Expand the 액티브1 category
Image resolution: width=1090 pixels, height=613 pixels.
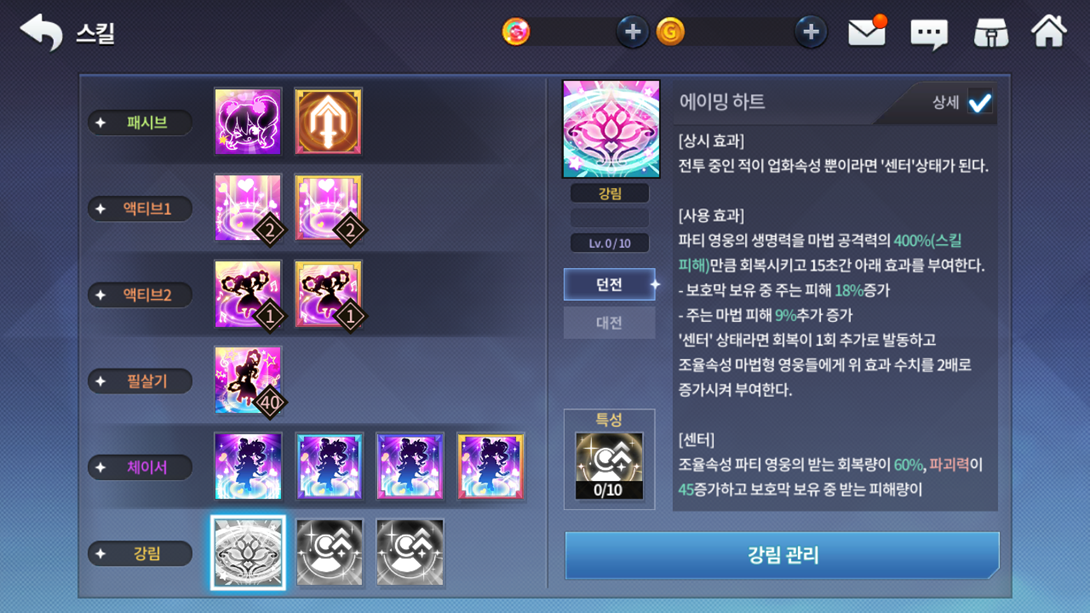coord(140,209)
